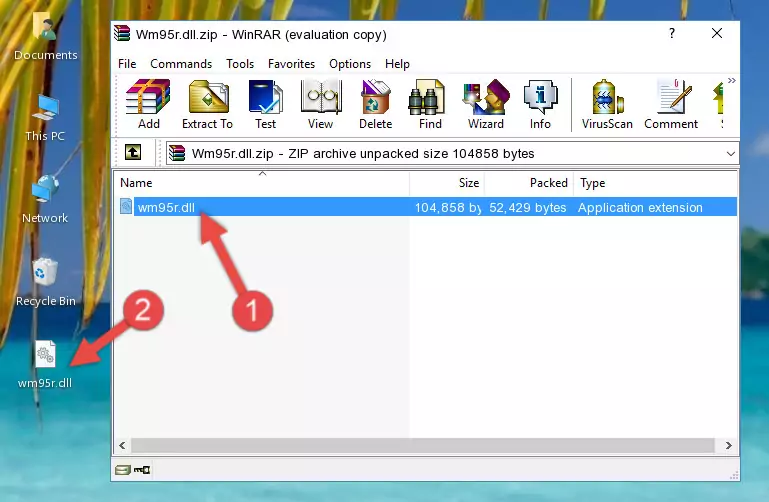Open the archive path dropdown
Viewport: 769px width, 502px height.
(731, 153)
